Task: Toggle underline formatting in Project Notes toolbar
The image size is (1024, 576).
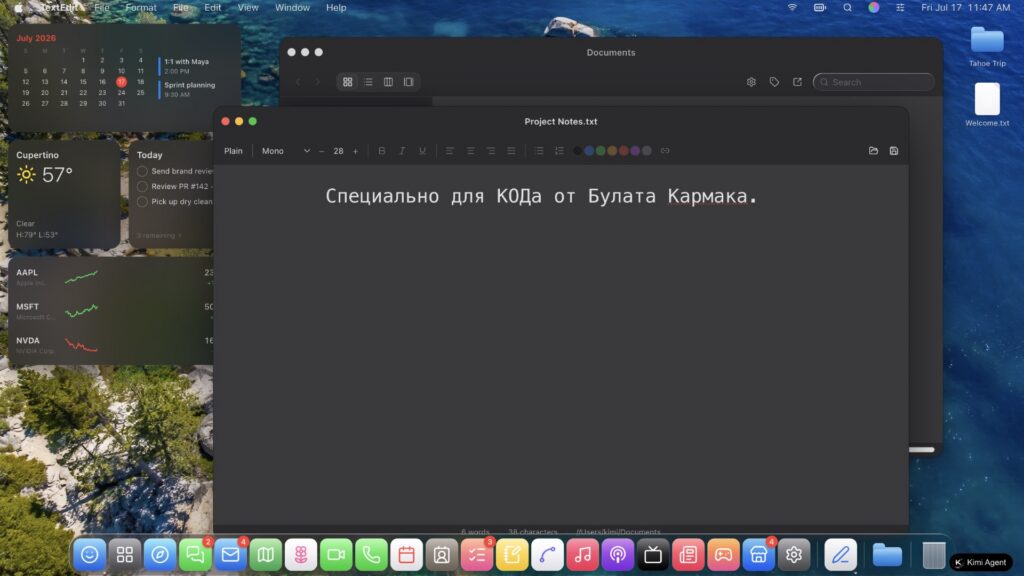Action: point(423,151)
